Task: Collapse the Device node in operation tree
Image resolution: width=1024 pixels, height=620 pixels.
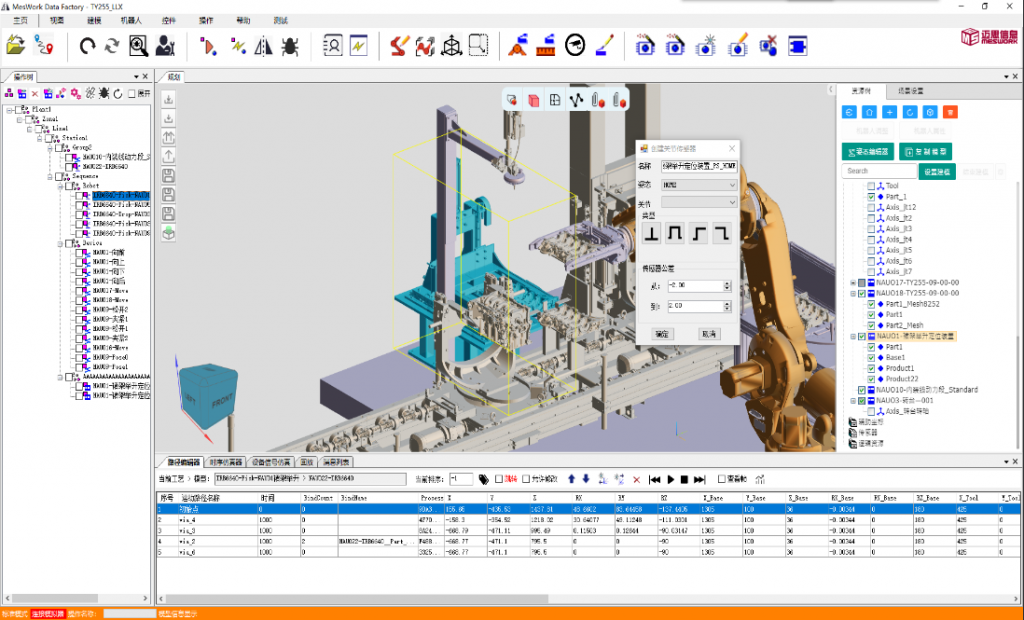Action: (x=59, y=243)
